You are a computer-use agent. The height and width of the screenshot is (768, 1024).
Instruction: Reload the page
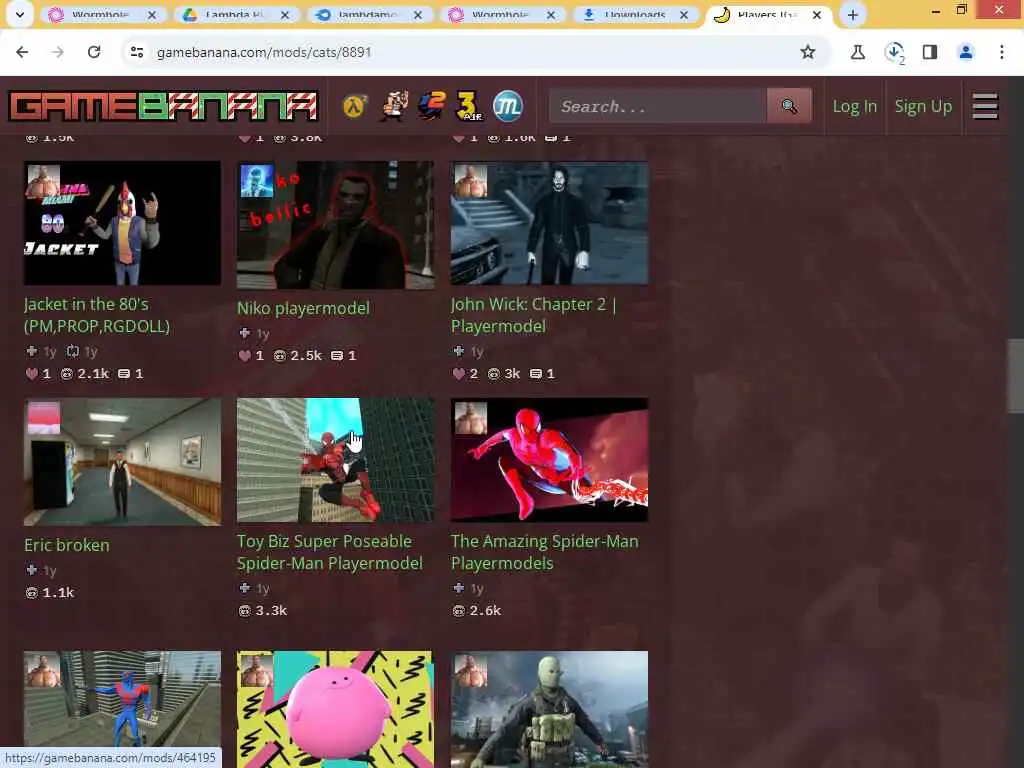click(94, 52)
